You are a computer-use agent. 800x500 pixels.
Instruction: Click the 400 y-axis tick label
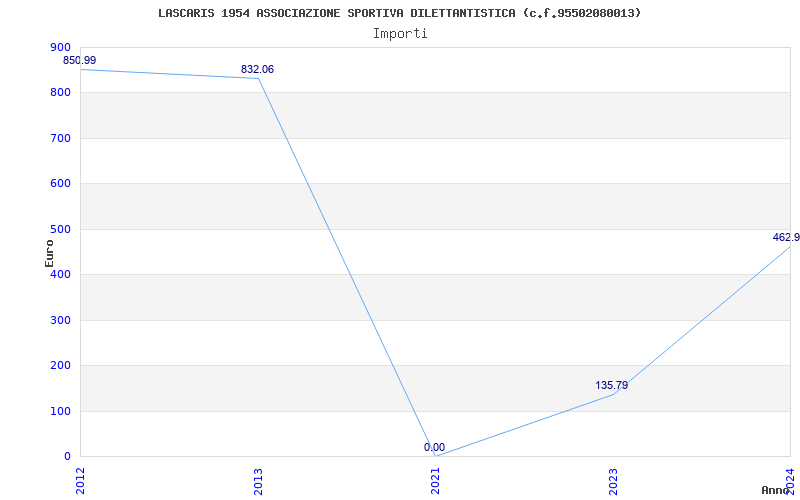coord(60,274)
